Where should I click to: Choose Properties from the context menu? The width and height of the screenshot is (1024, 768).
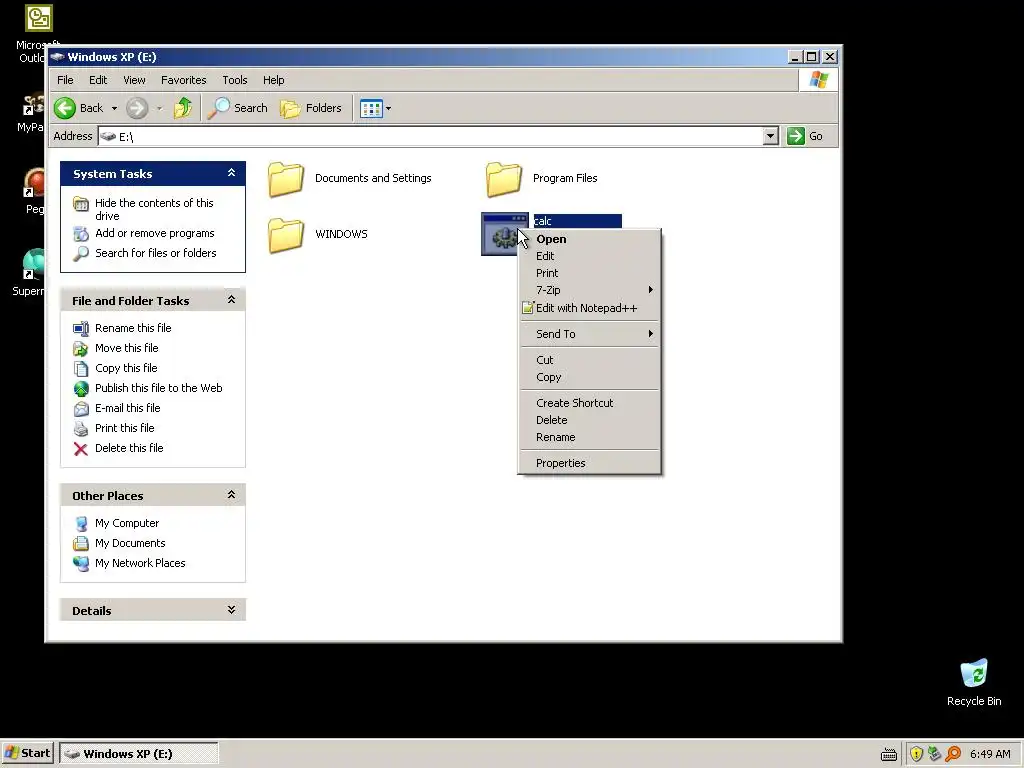tap(589, 463)
